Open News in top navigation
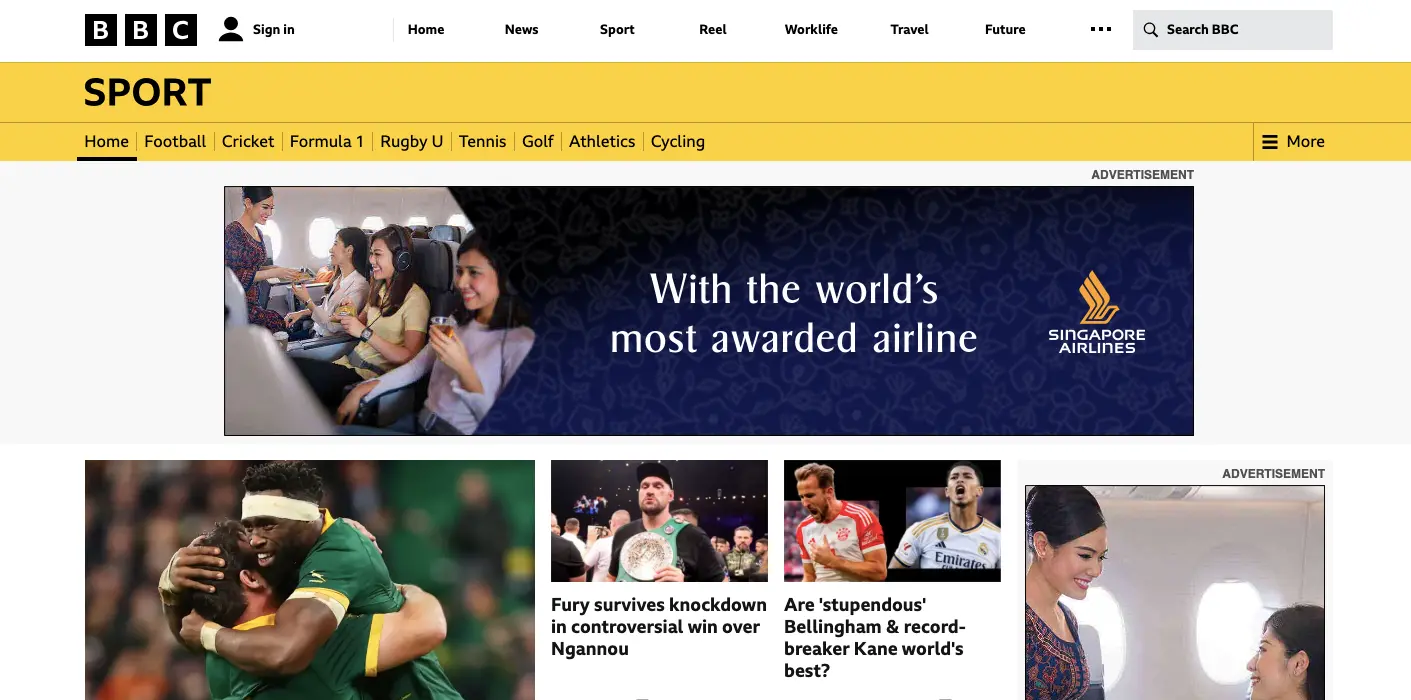The width and height of the screenshot is (1411, 700). [x=521, y=29]
